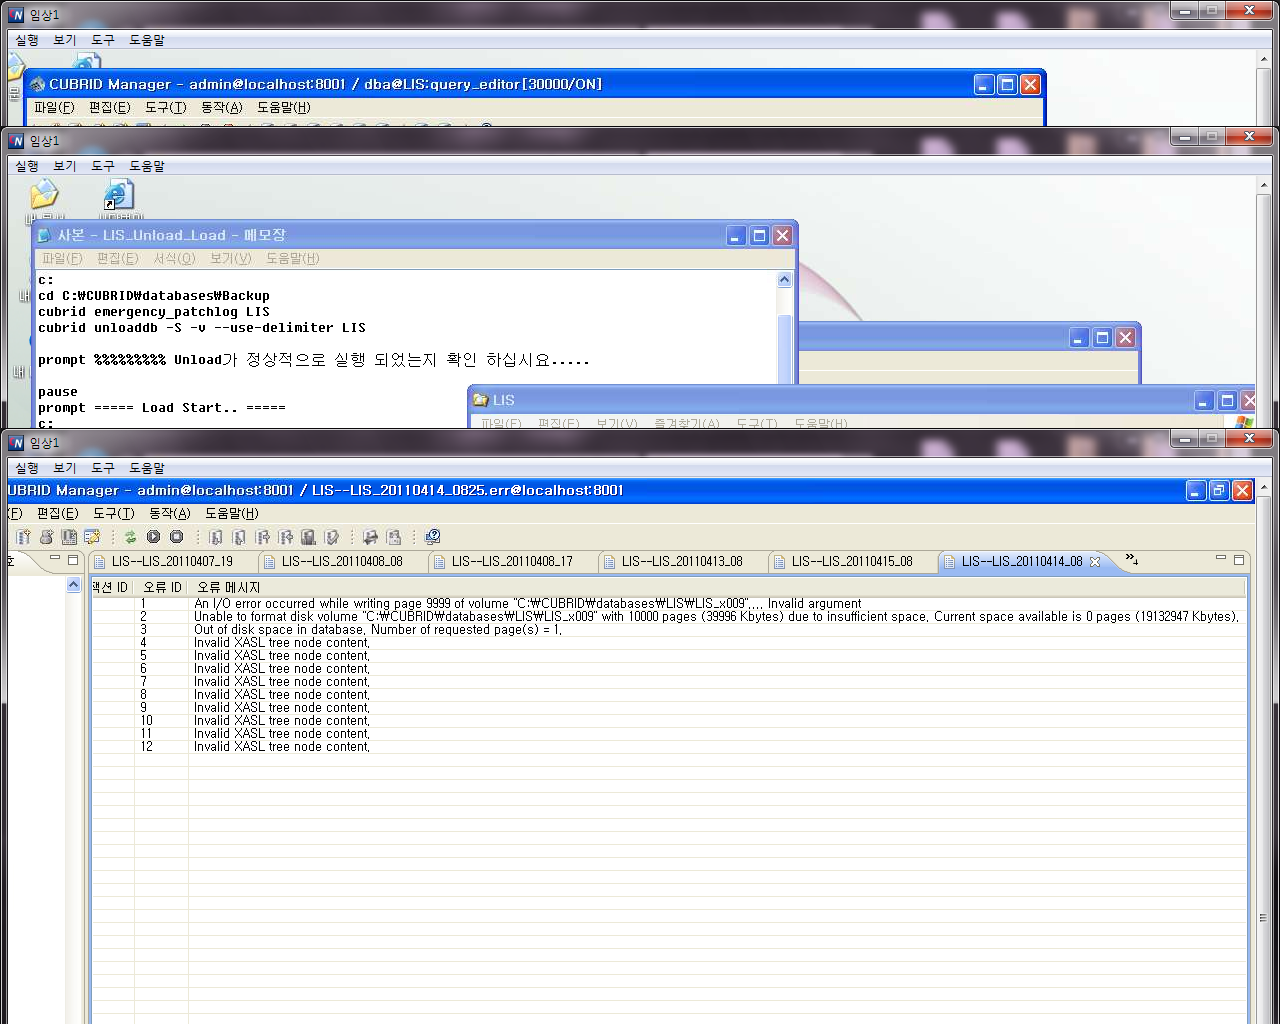Show the hidden tabs list (»4)
Image resolution: width=1280 pixels, height=1024 pixels.
1132,560
